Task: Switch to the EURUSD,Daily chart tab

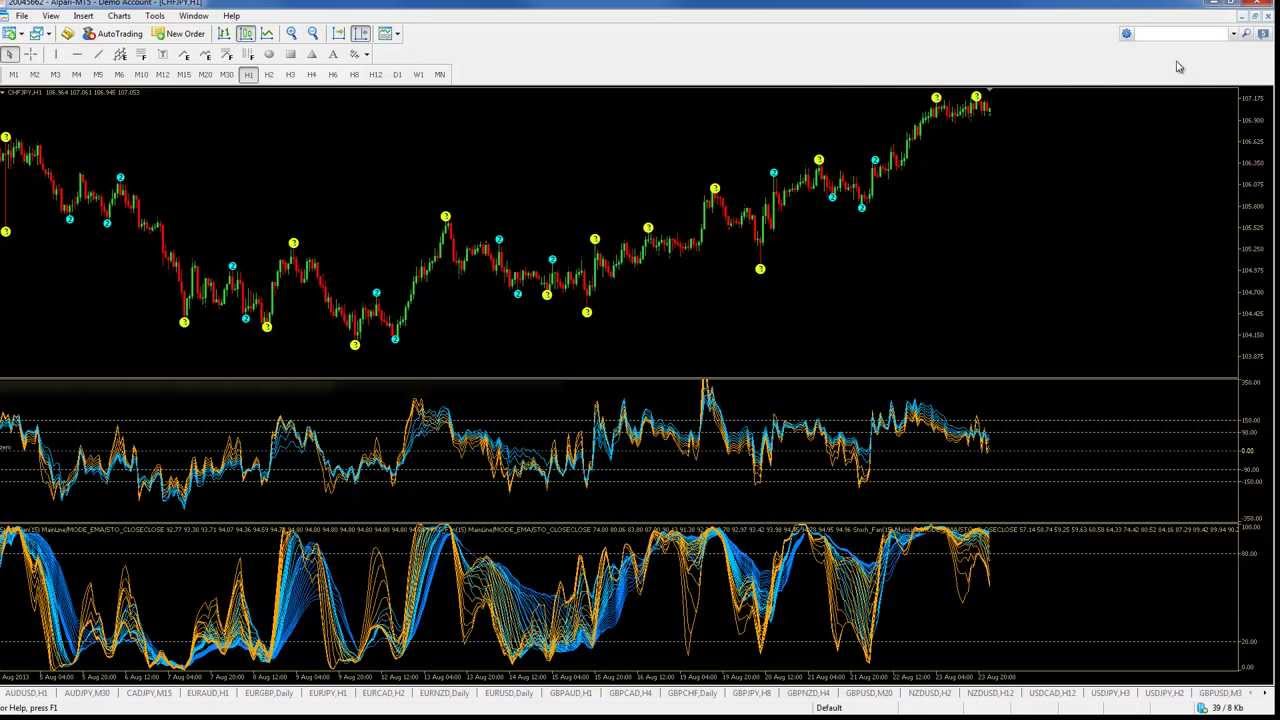Action: [x=508, y=693]
